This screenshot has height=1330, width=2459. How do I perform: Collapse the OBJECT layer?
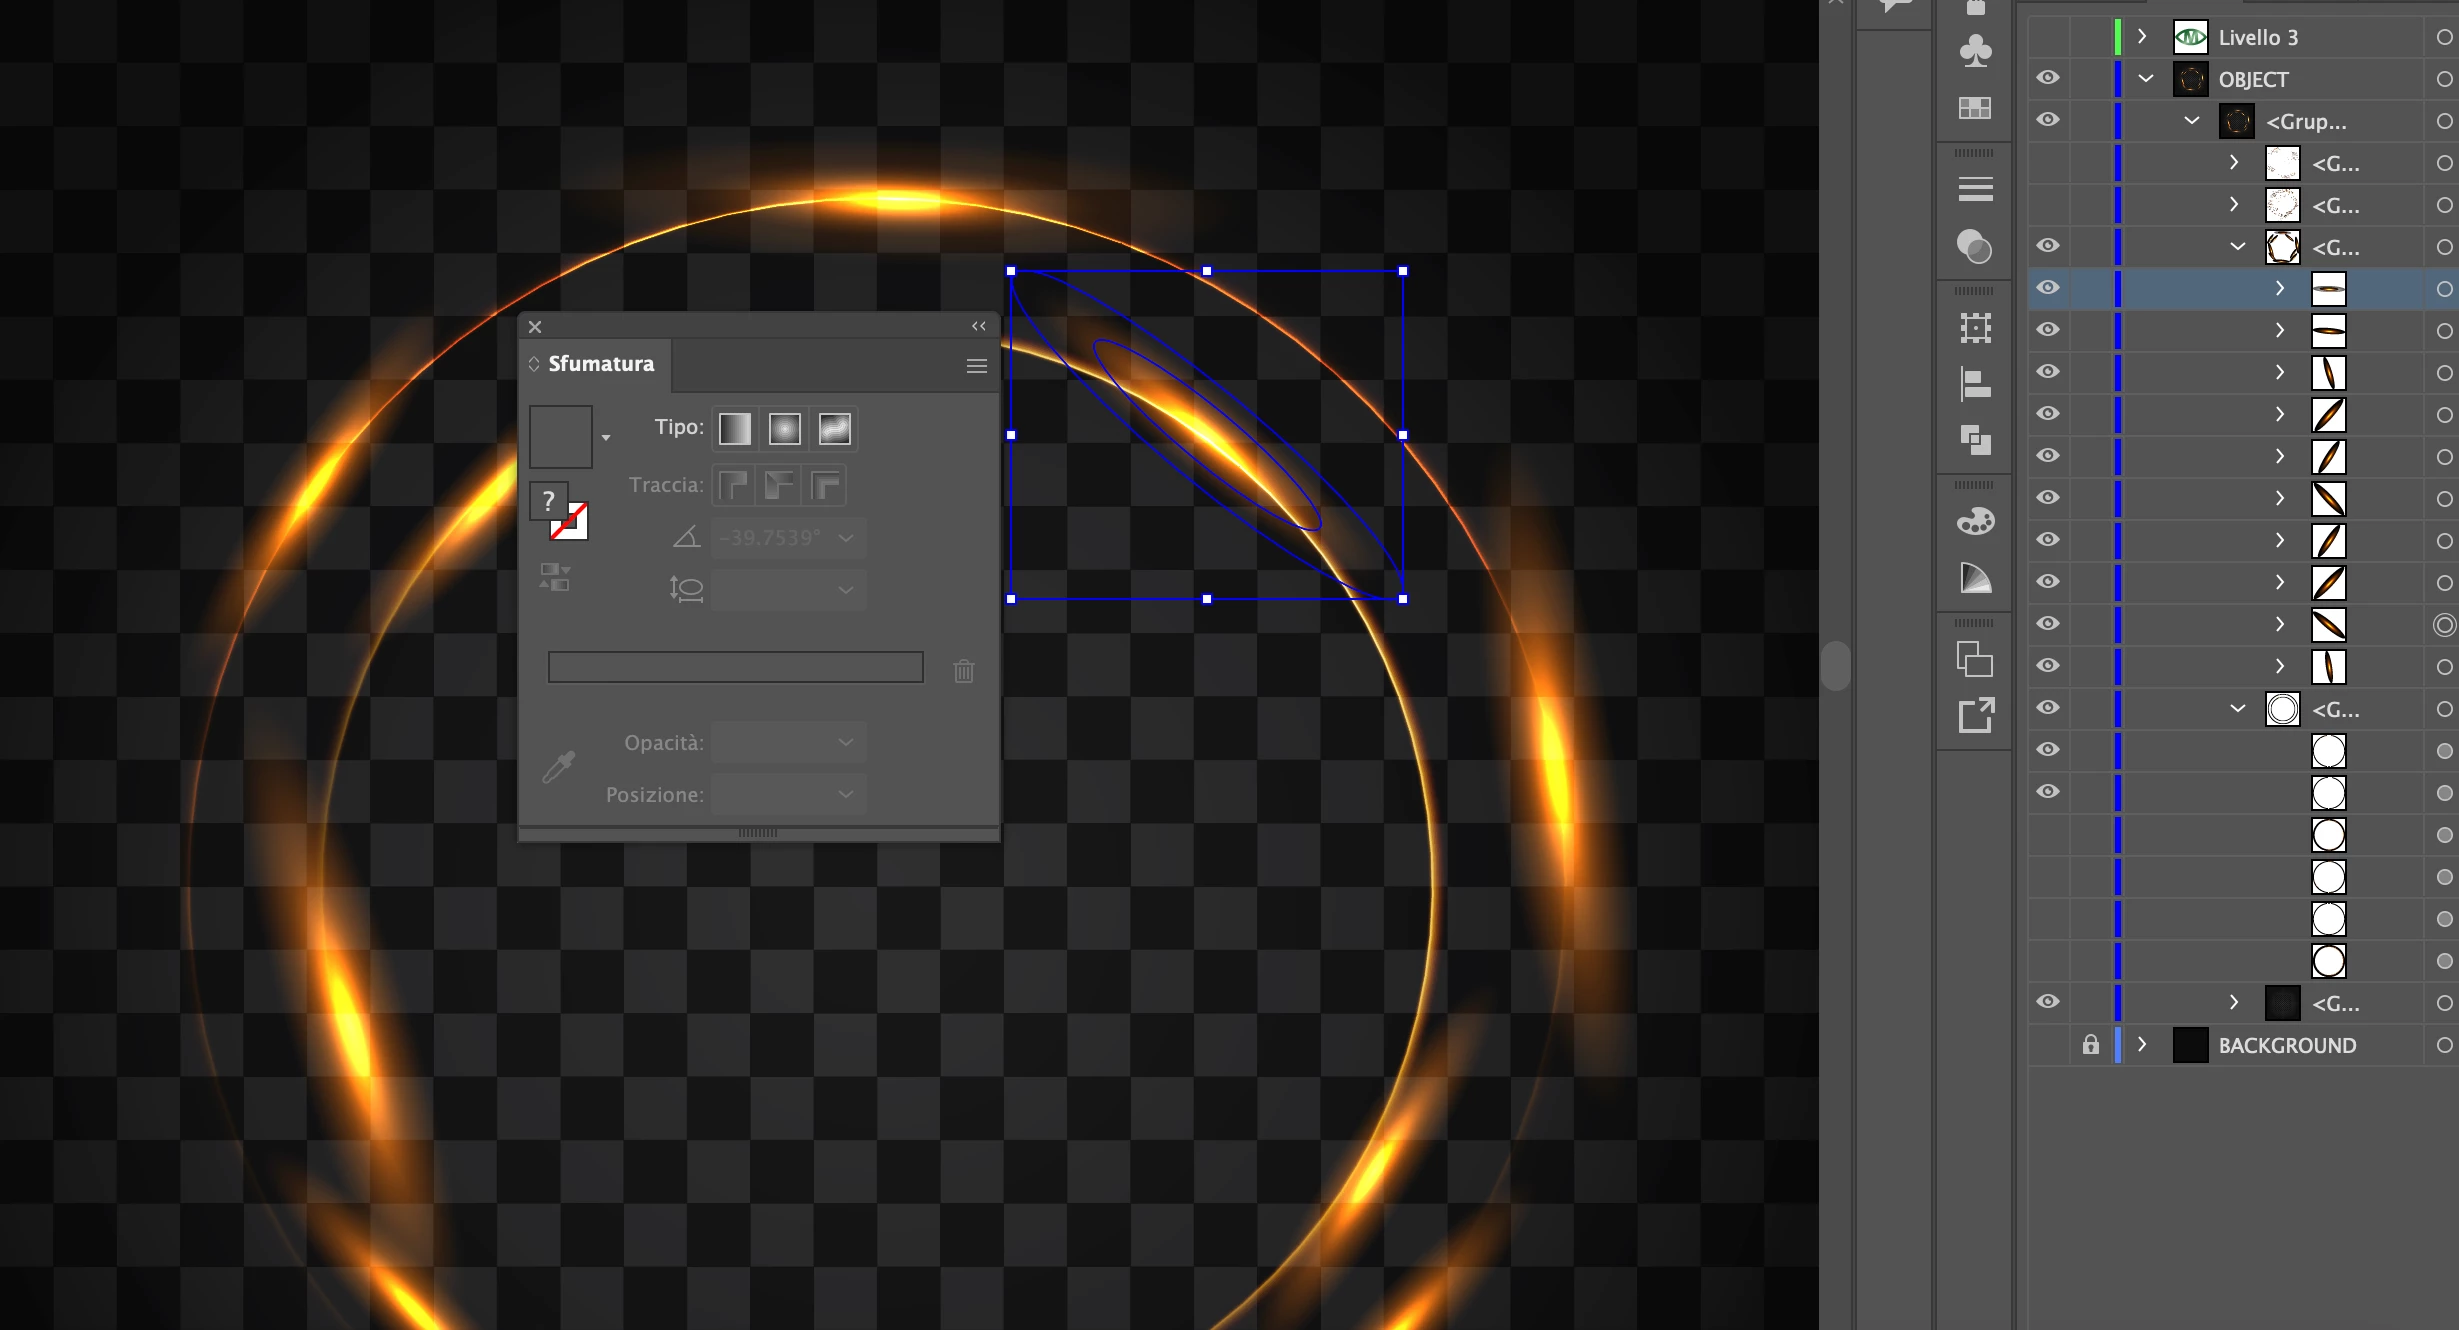(2146, 78)
